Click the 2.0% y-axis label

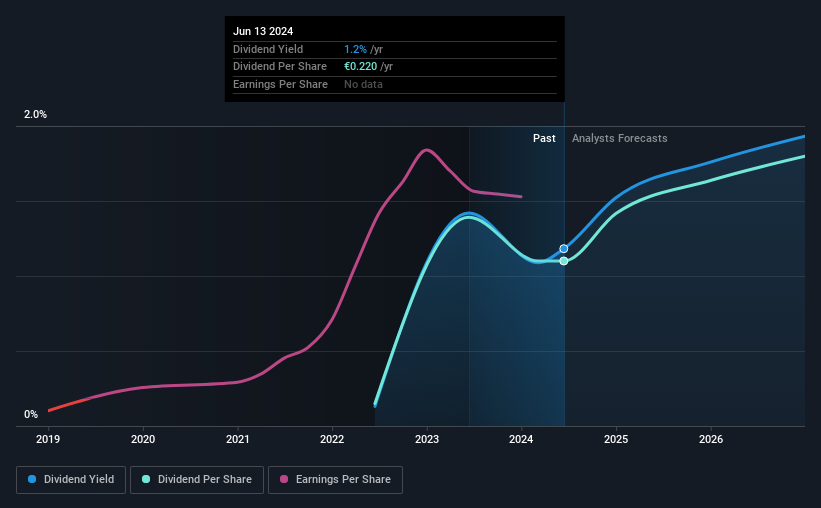35,115
